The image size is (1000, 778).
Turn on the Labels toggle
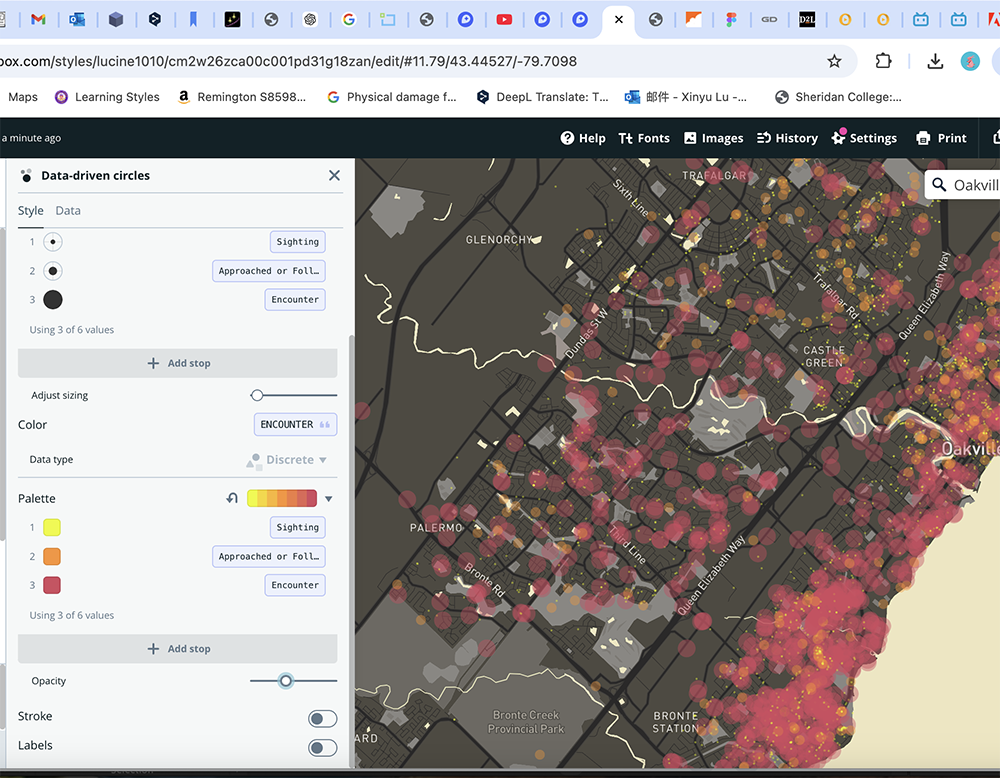322,747
